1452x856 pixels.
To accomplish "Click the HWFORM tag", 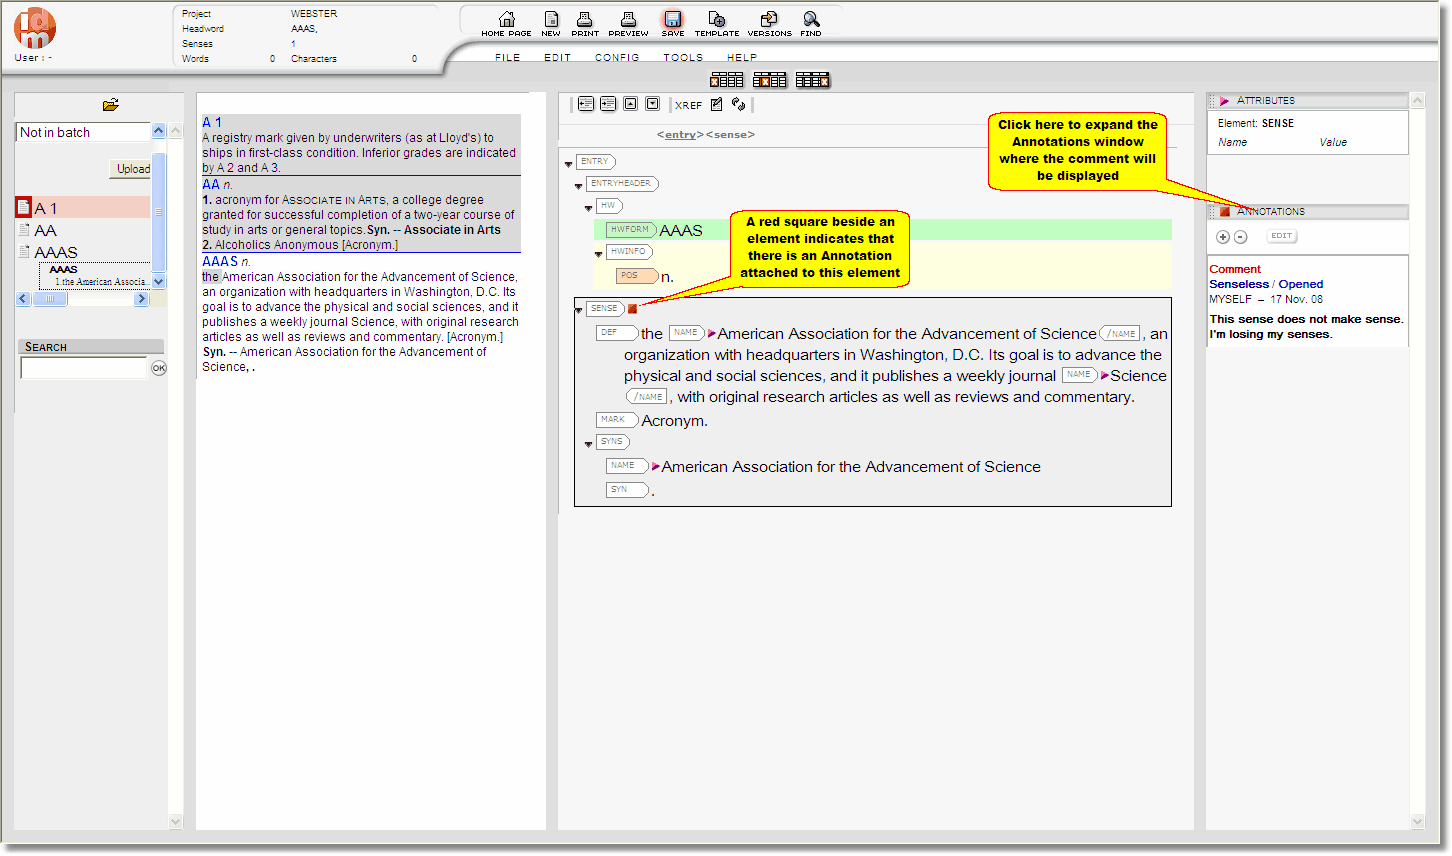I will click(630, 230).
